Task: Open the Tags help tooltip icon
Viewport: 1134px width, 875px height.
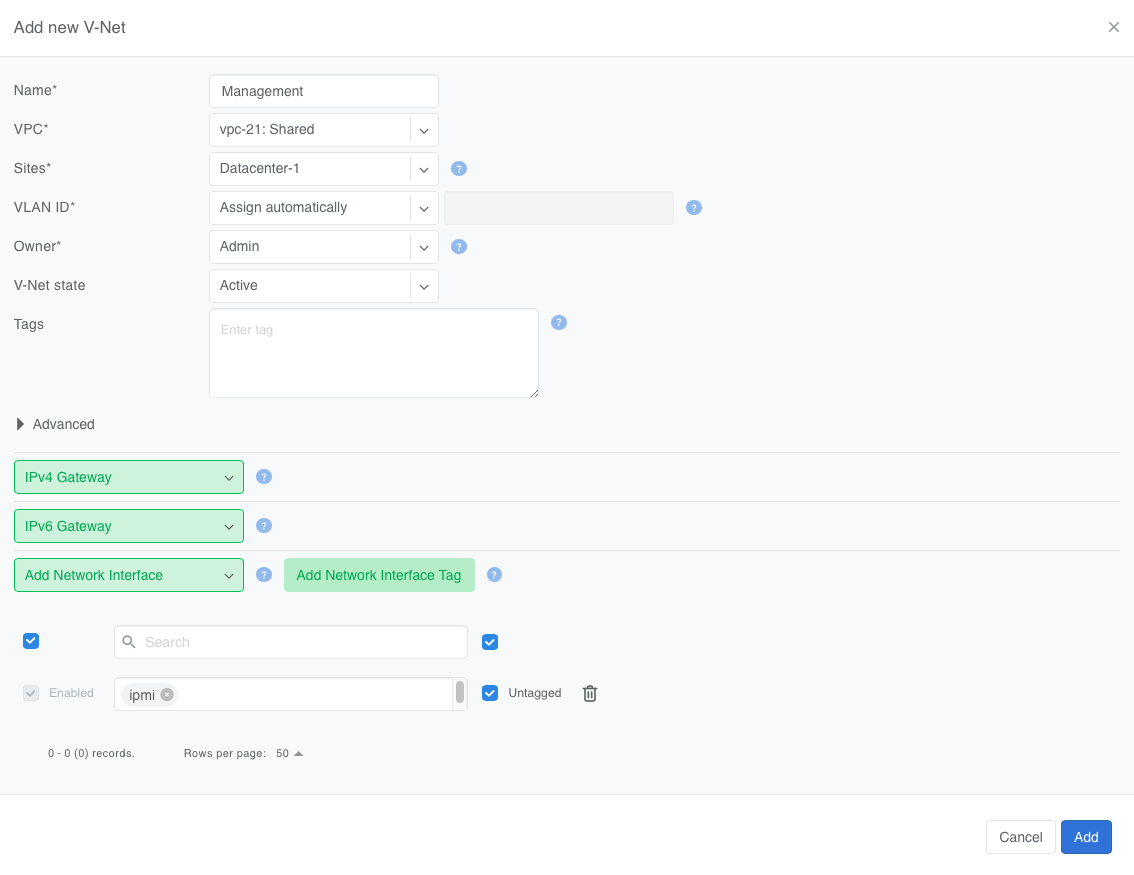Action: (x=558, y=322)
